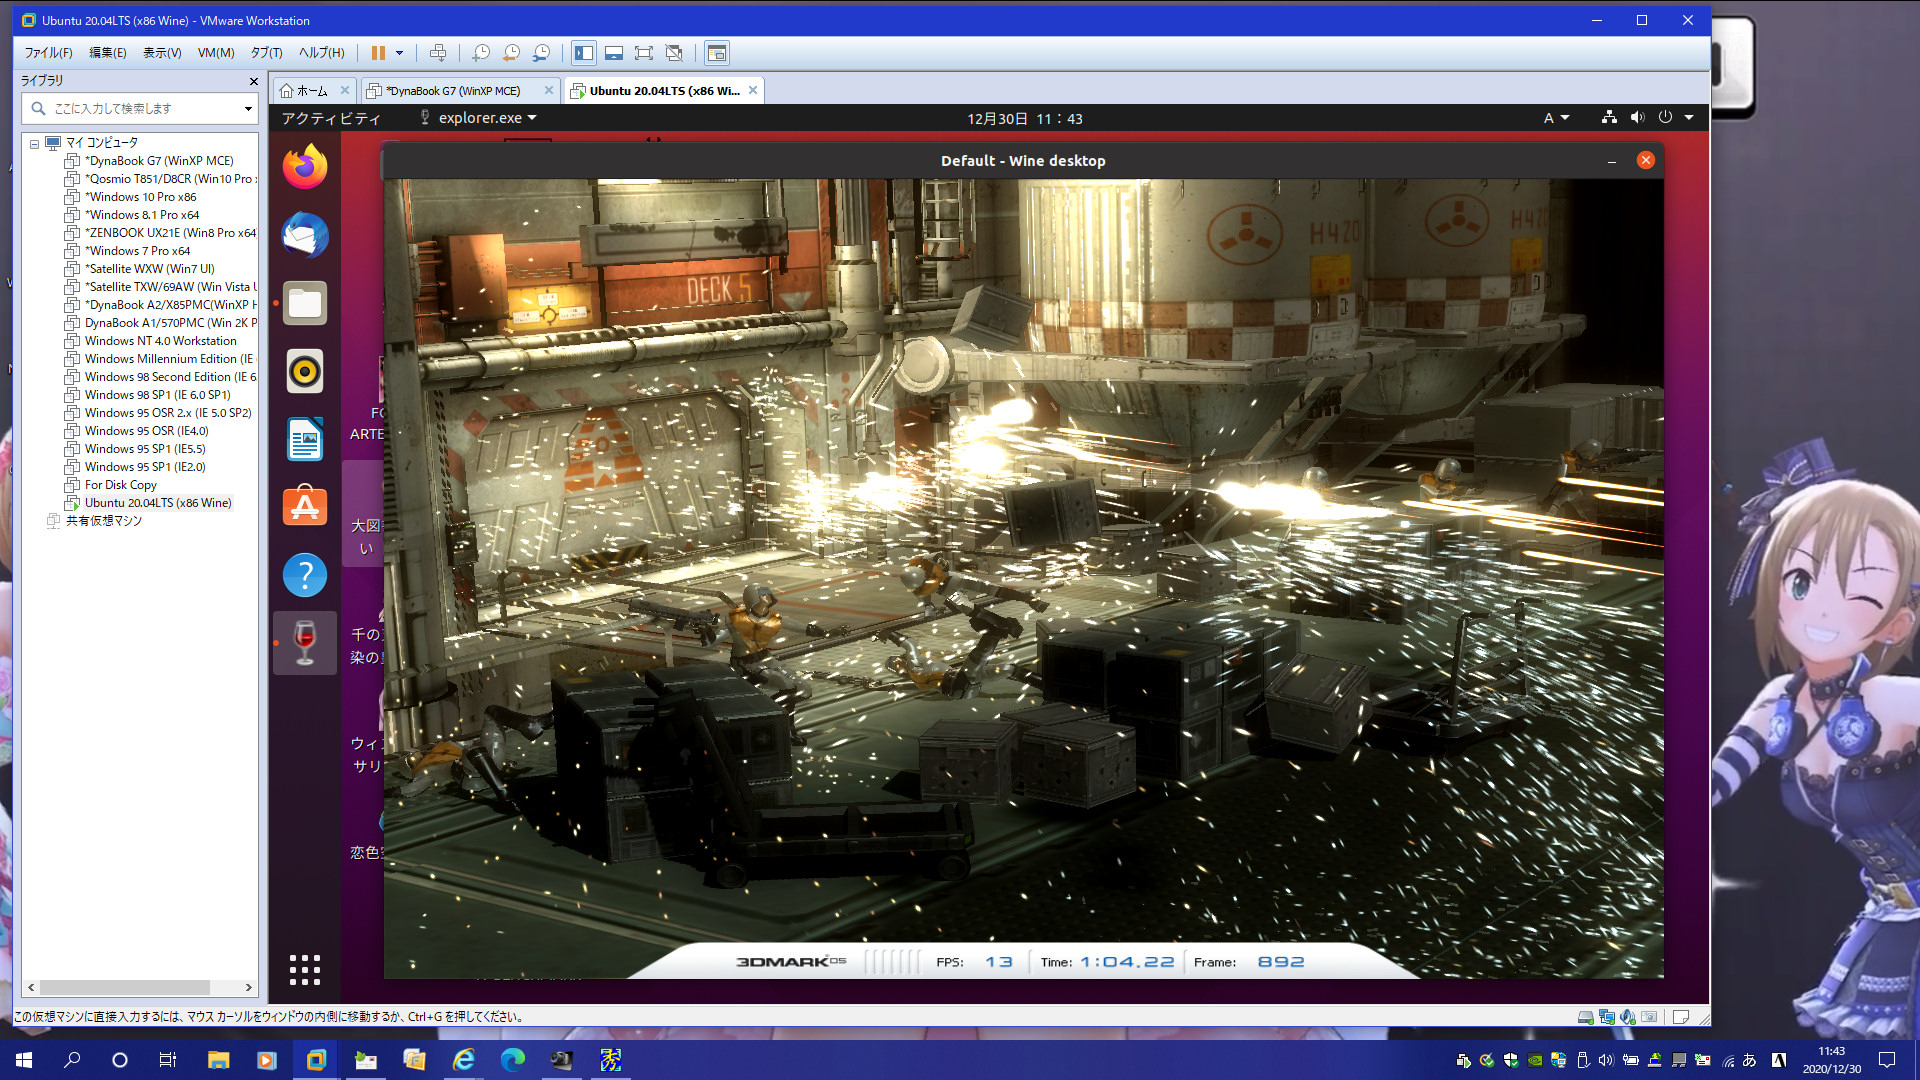Image resolution: width=1920 pixels, height=1080 pixels.
Task: Show applications grid in Ubuntu dock
Action: click(305, 969)
